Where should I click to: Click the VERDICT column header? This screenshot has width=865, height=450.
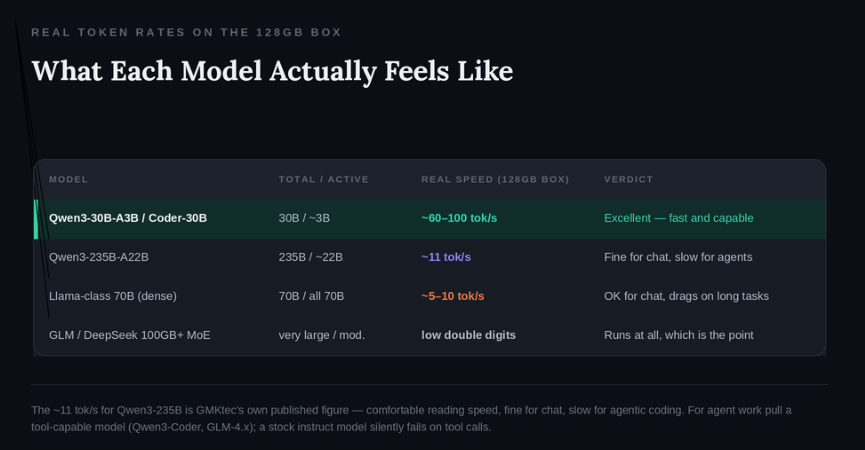[628, 179]
